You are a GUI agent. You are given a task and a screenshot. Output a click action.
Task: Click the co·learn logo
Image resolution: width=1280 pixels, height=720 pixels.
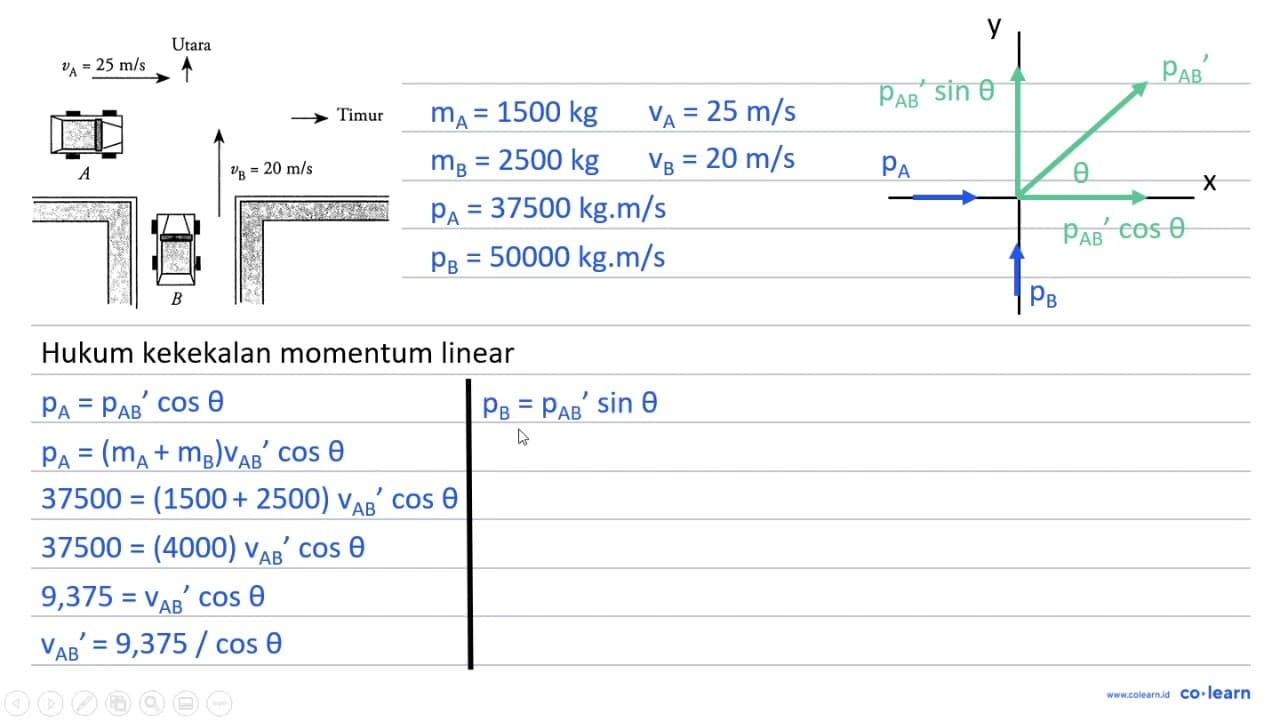(1215, 693)
